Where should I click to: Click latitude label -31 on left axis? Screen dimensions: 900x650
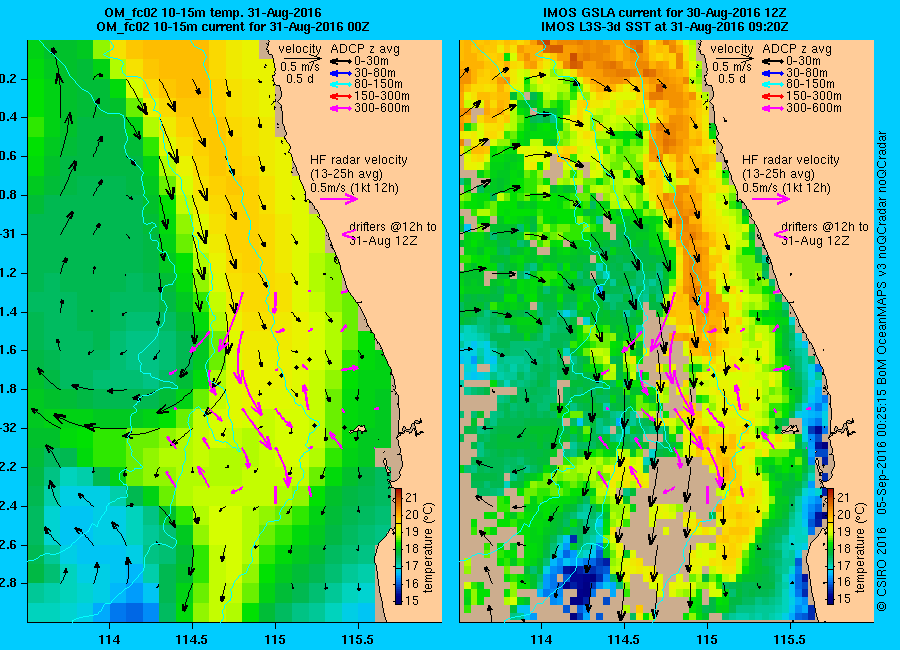pyautogui.click(x=9, y=234)
